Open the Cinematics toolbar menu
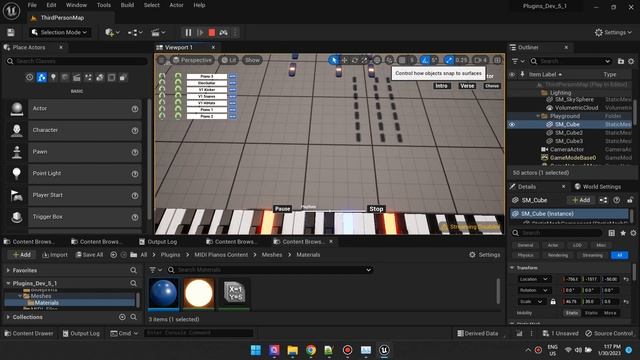This screenshot has width=640, height=360. [x=158, y=32]
